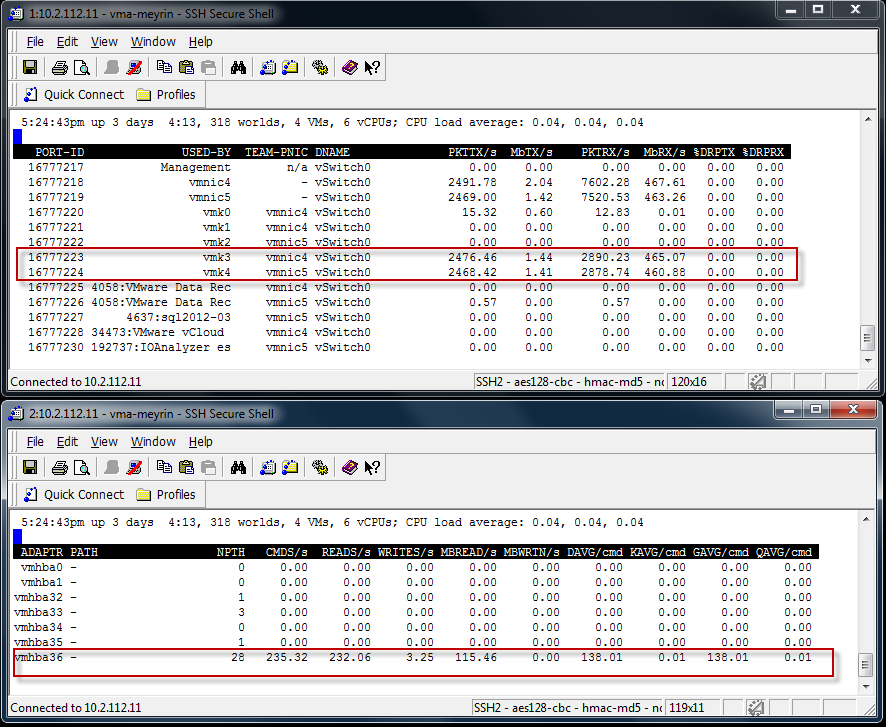This screenshot has height=727, width=886.
Task: Click scrollbar thumb in bottom terminal
Action: [866, 664]
